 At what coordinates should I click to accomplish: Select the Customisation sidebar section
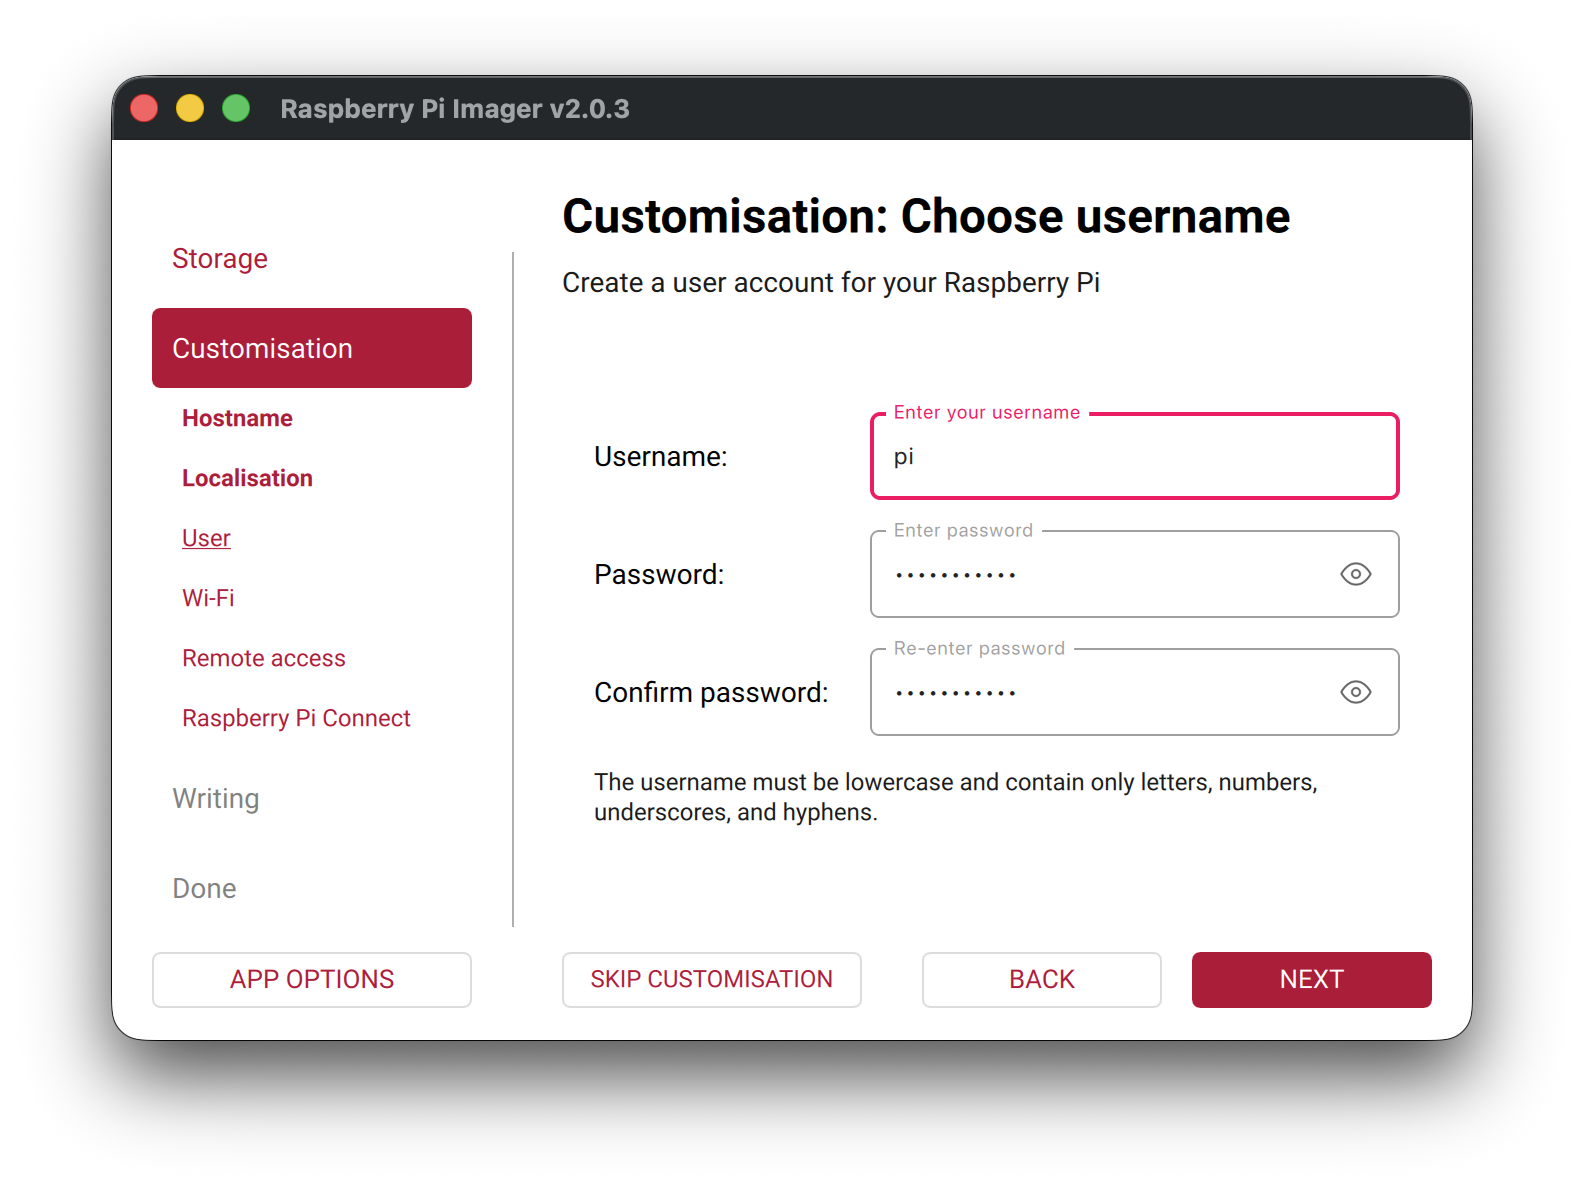point(311,348)
